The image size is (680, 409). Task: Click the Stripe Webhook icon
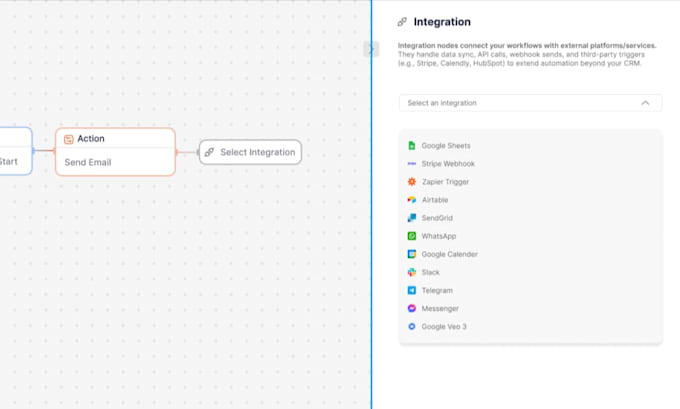[411, 164]
